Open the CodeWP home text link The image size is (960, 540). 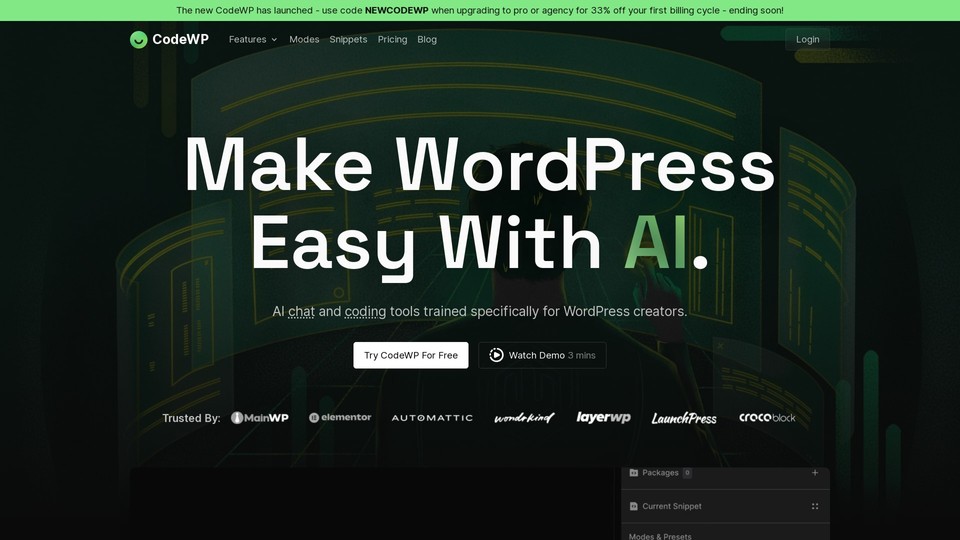click(181, 39)
